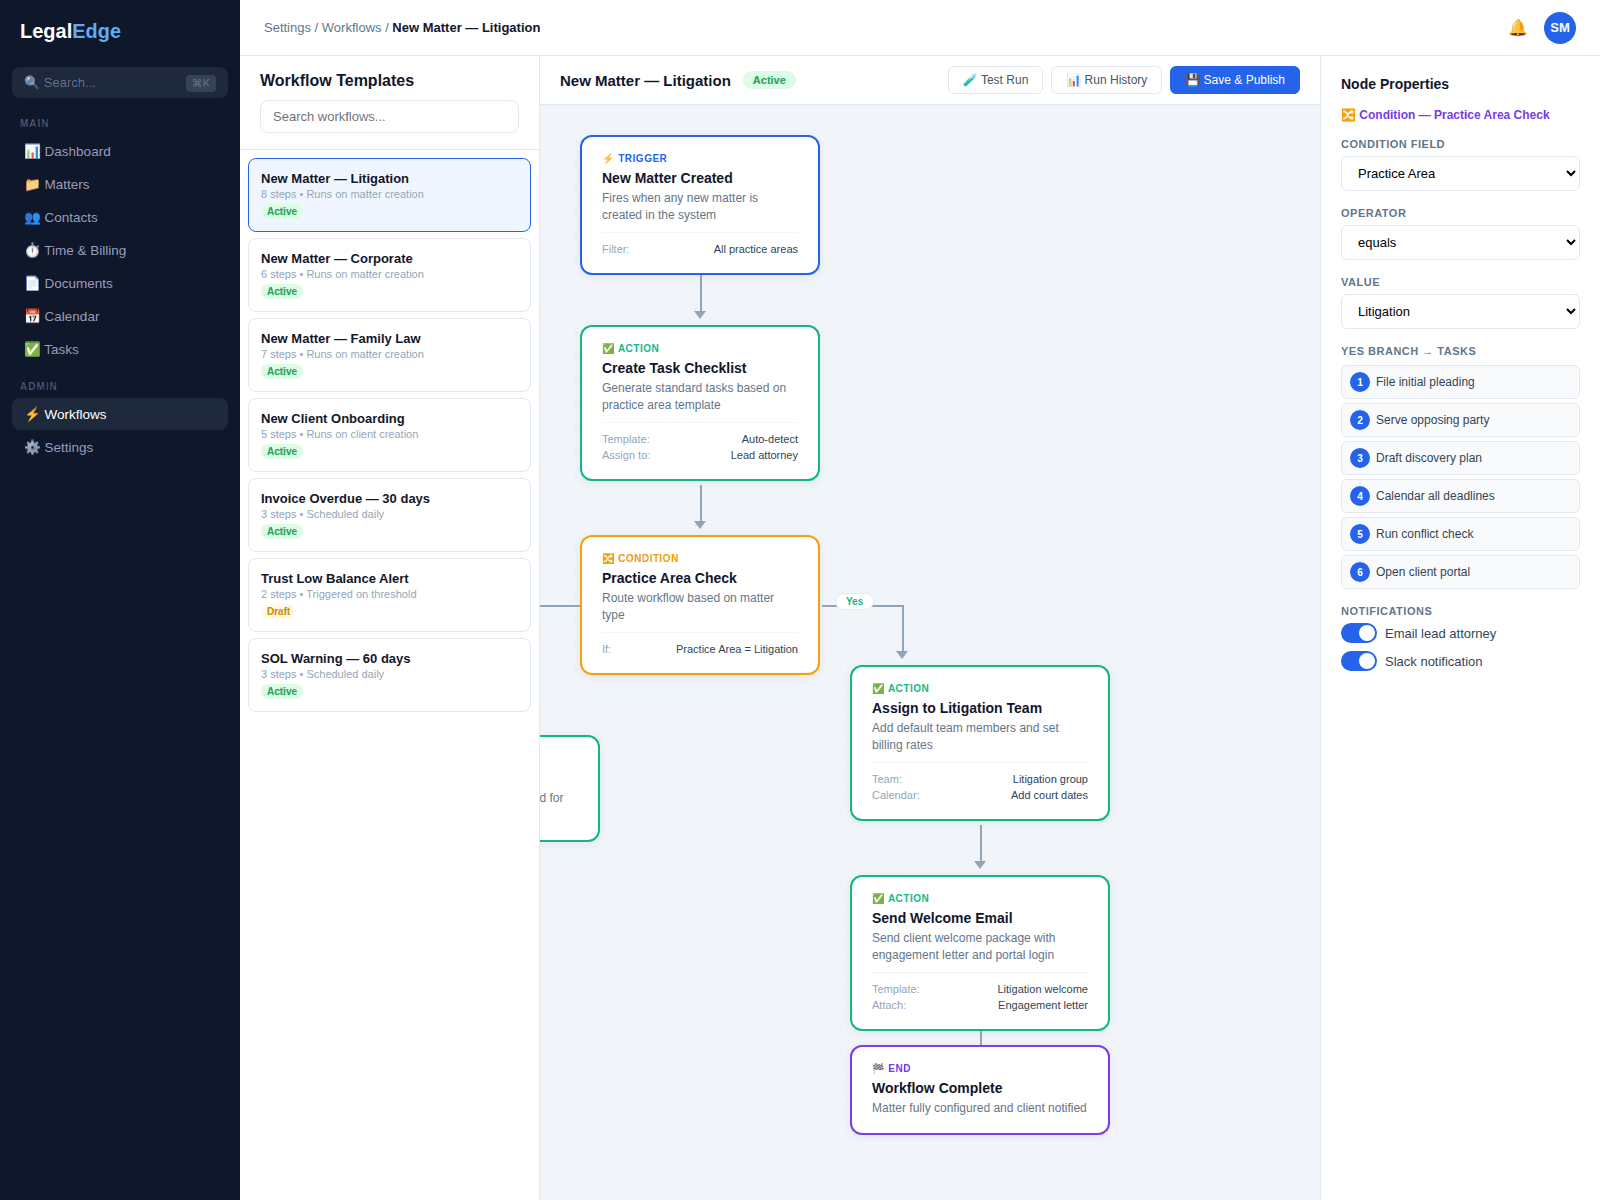Select Trust Low Balance Alert template
The image size is (1600, 1200).
click(x=389, y=595)
